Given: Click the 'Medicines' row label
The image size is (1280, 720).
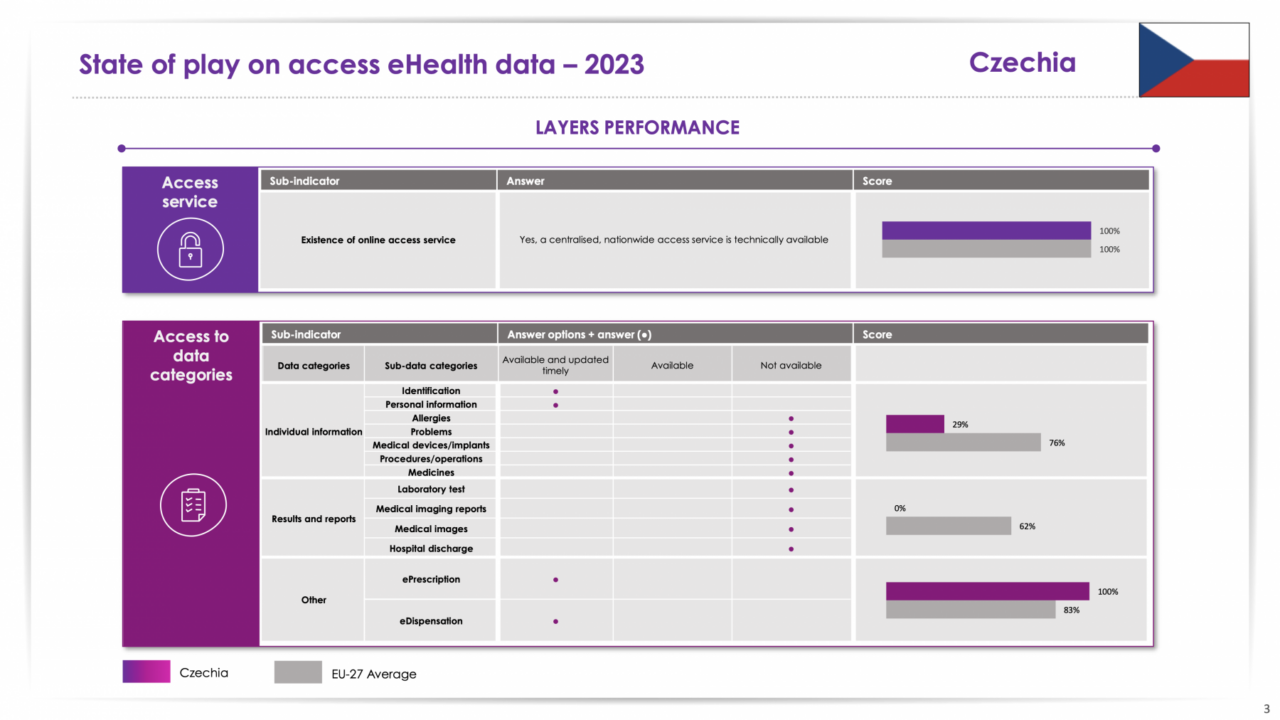Looking at the screenshot, I should click(x=431, y=473).
